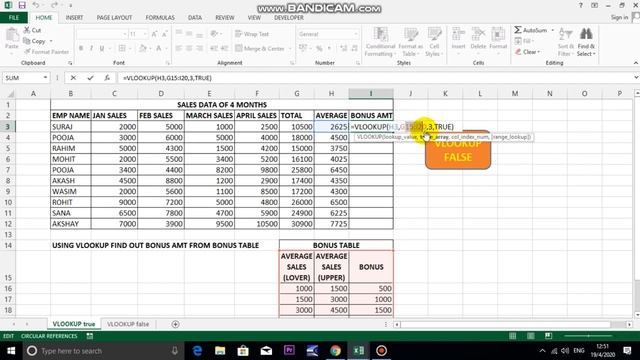This screenshot has height=360, width=640.
Task: Click Format as Table icon
Action: [411, 35]
